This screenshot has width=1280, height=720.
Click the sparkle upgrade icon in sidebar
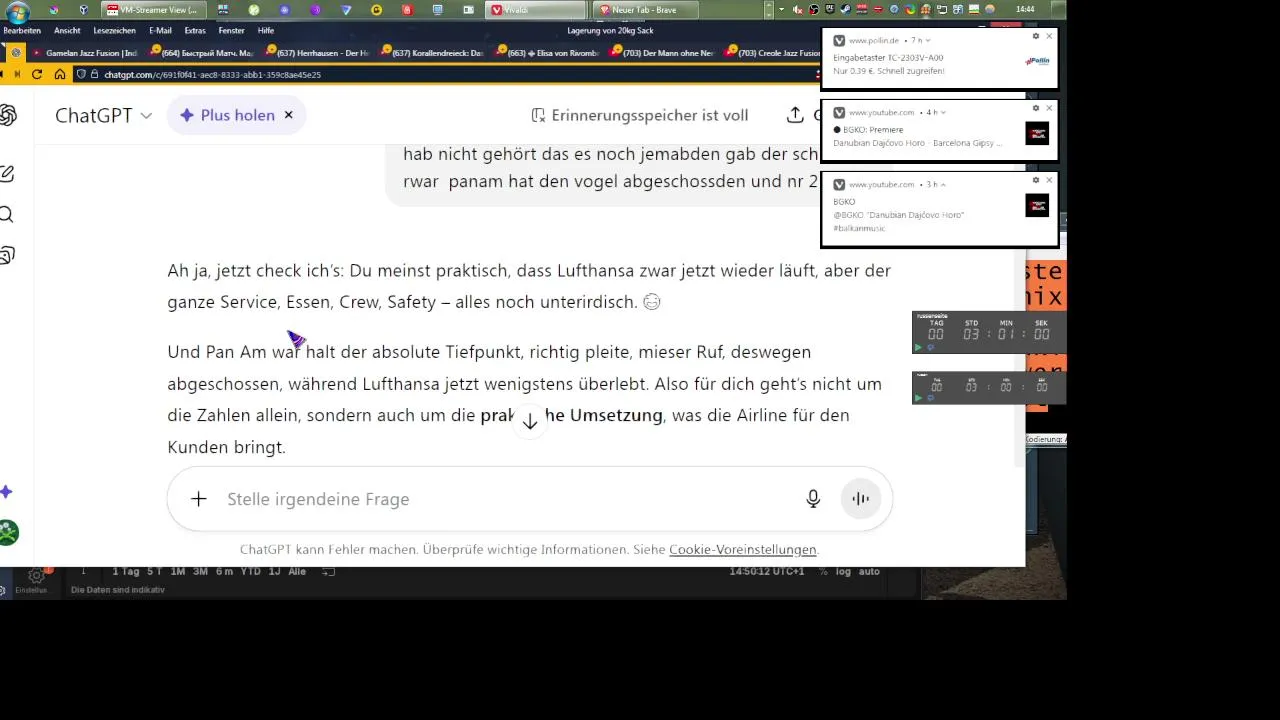(x=7, y=492)
